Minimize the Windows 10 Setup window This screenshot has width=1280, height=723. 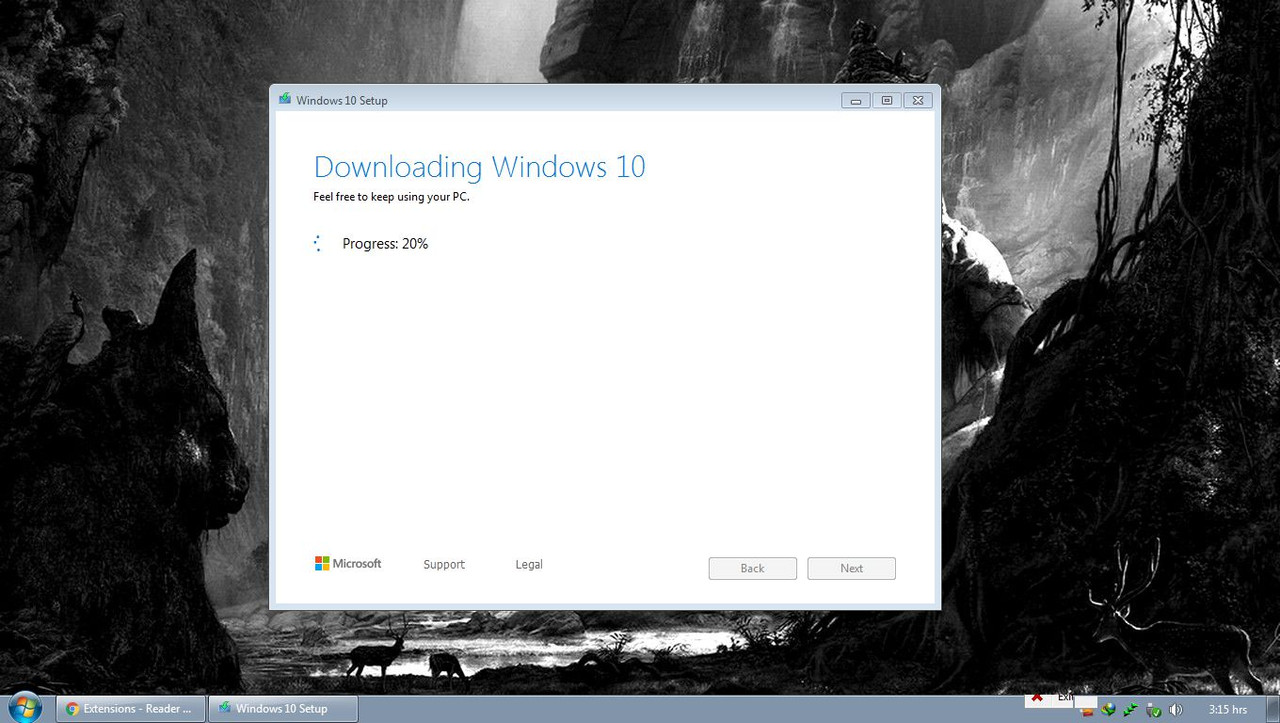click(856, 100)
